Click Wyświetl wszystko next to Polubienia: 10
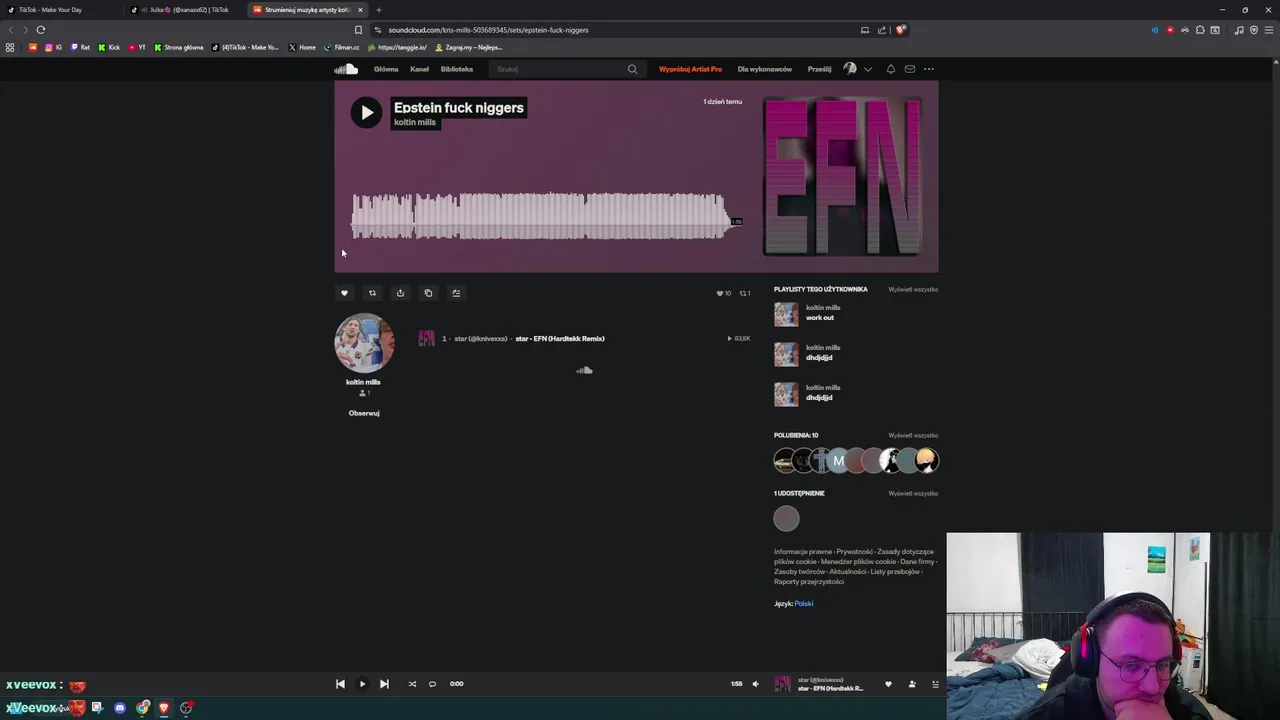 913,435
